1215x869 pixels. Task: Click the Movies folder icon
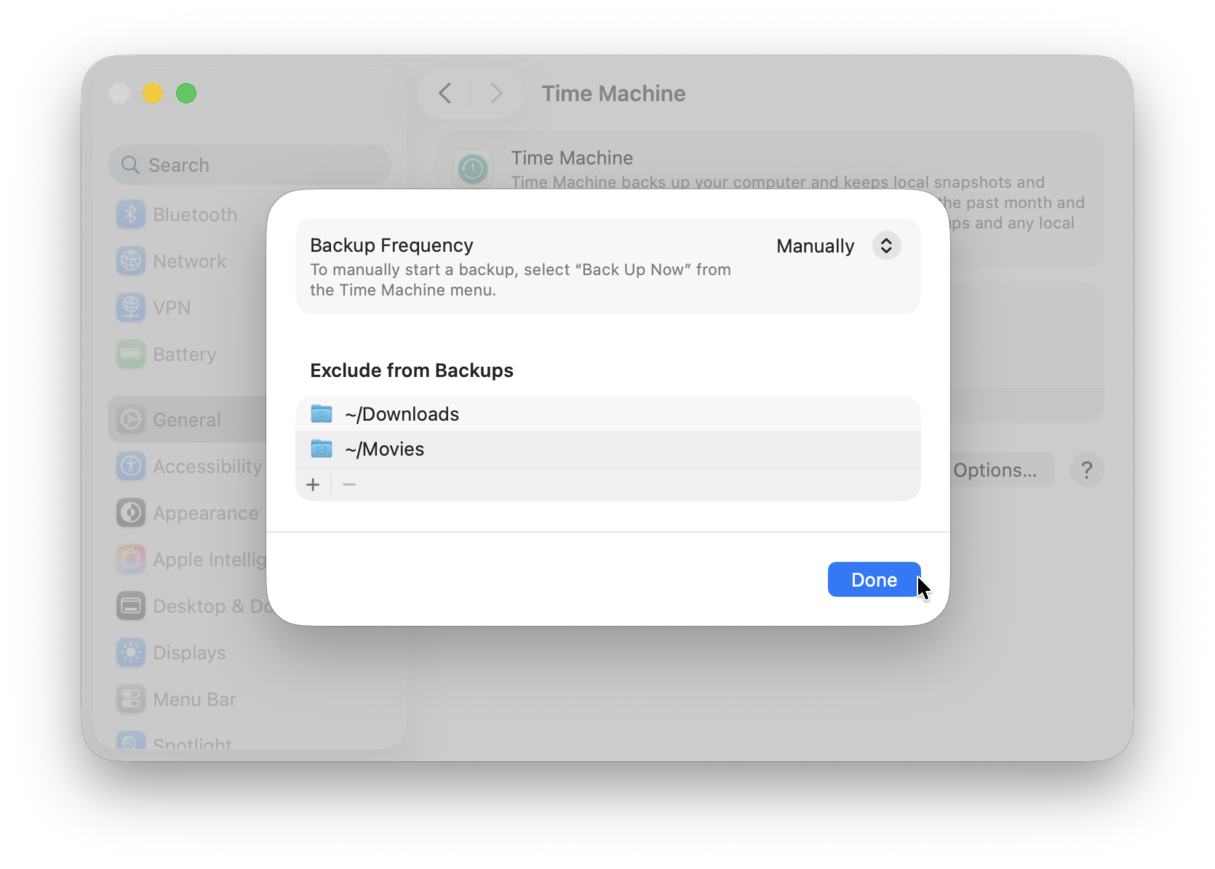tap(321, 449)
